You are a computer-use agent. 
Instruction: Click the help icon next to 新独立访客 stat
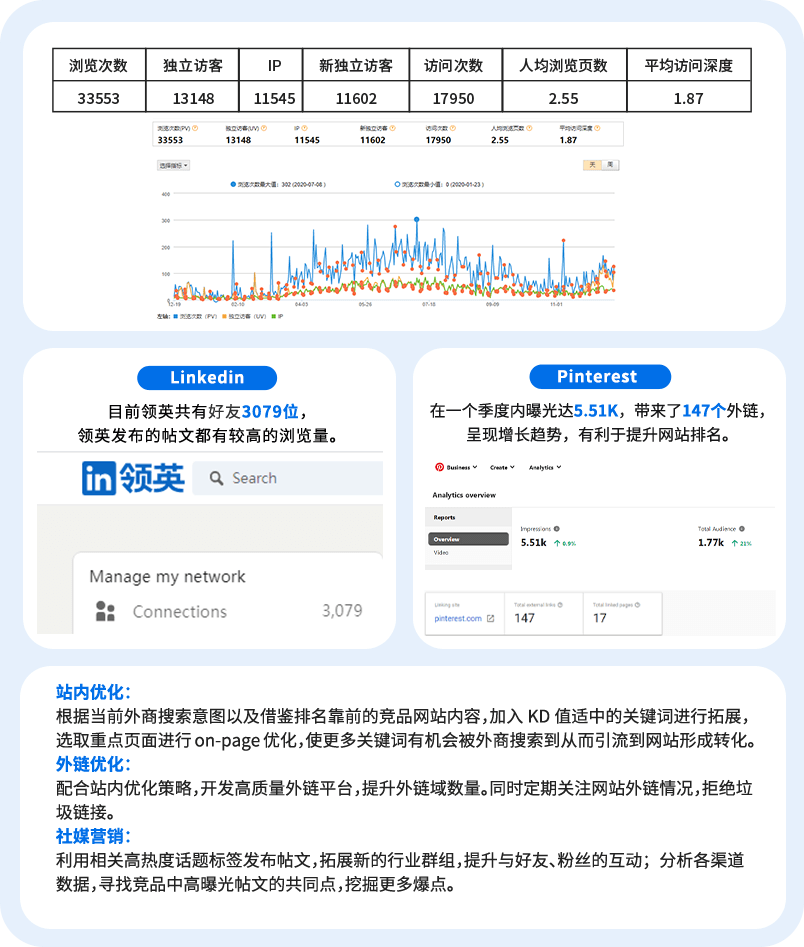coord(393,128)
